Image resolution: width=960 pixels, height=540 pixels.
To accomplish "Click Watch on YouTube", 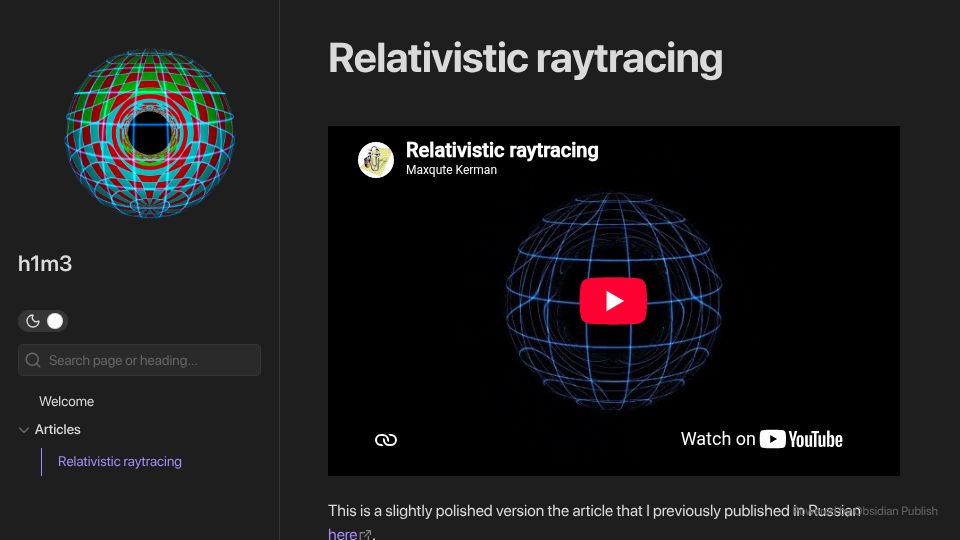I will 761,439.
